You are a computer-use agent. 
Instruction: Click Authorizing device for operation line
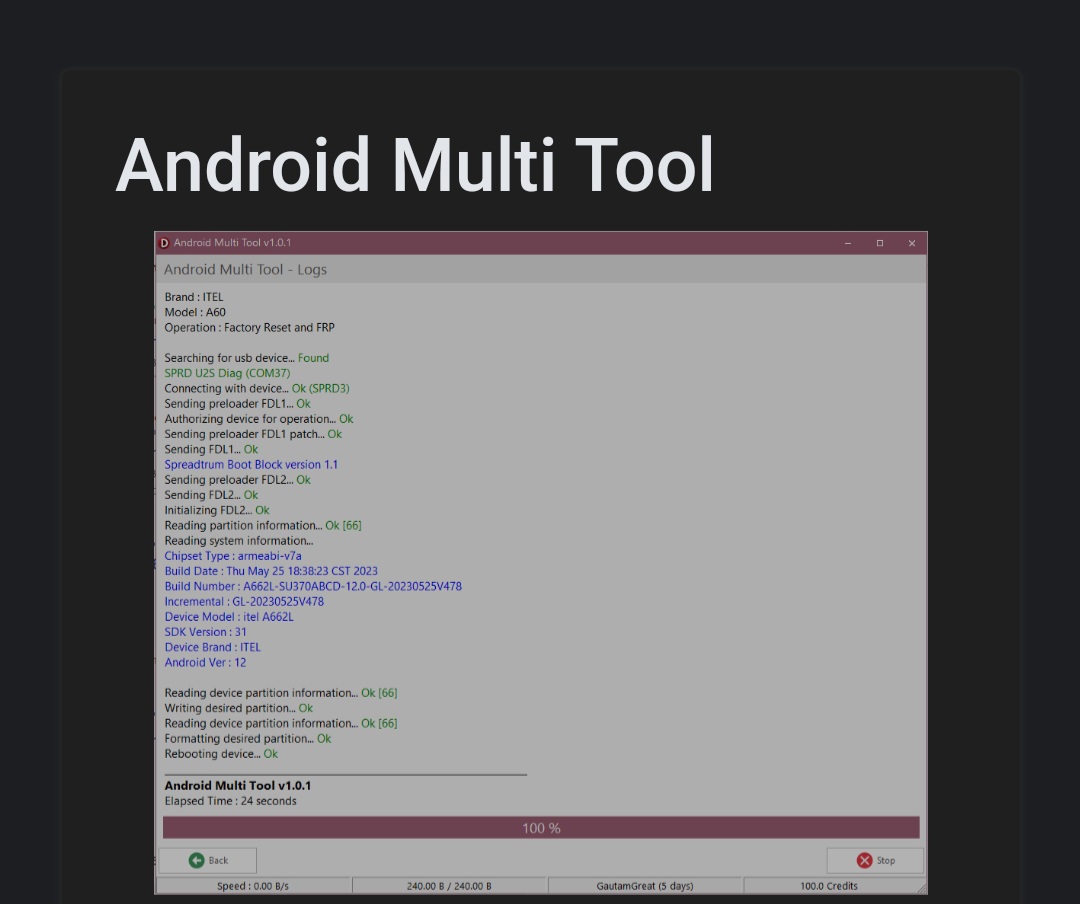[259, 418]
